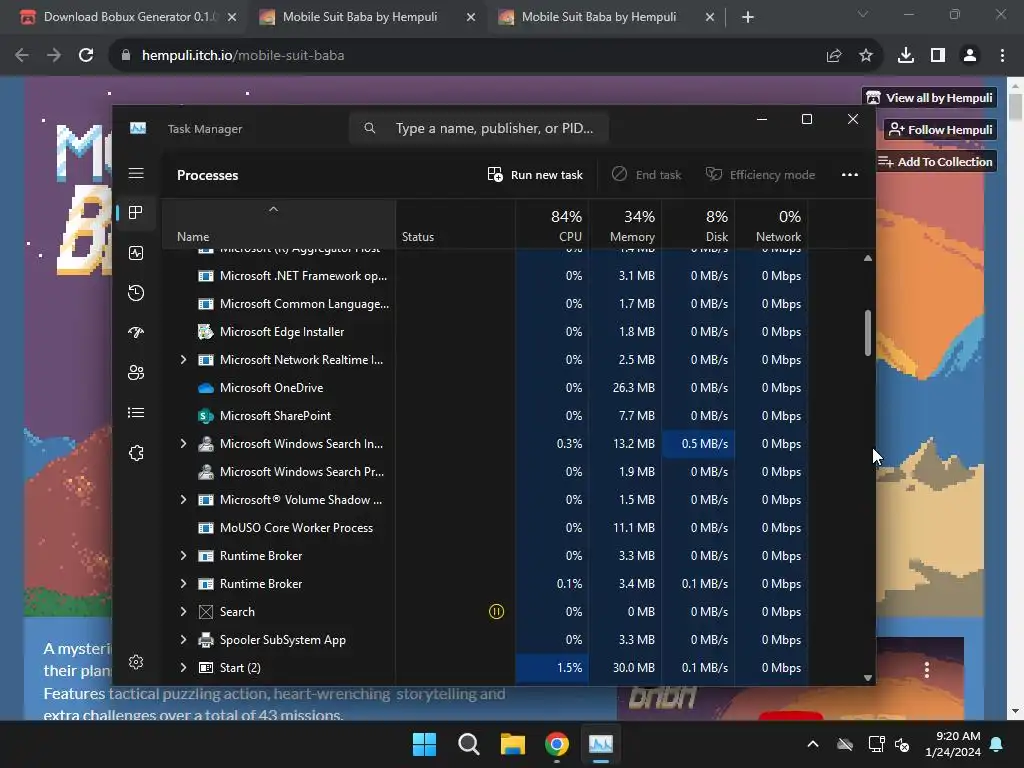Click End task button
1024x768 pixels.
pos(647,175)
